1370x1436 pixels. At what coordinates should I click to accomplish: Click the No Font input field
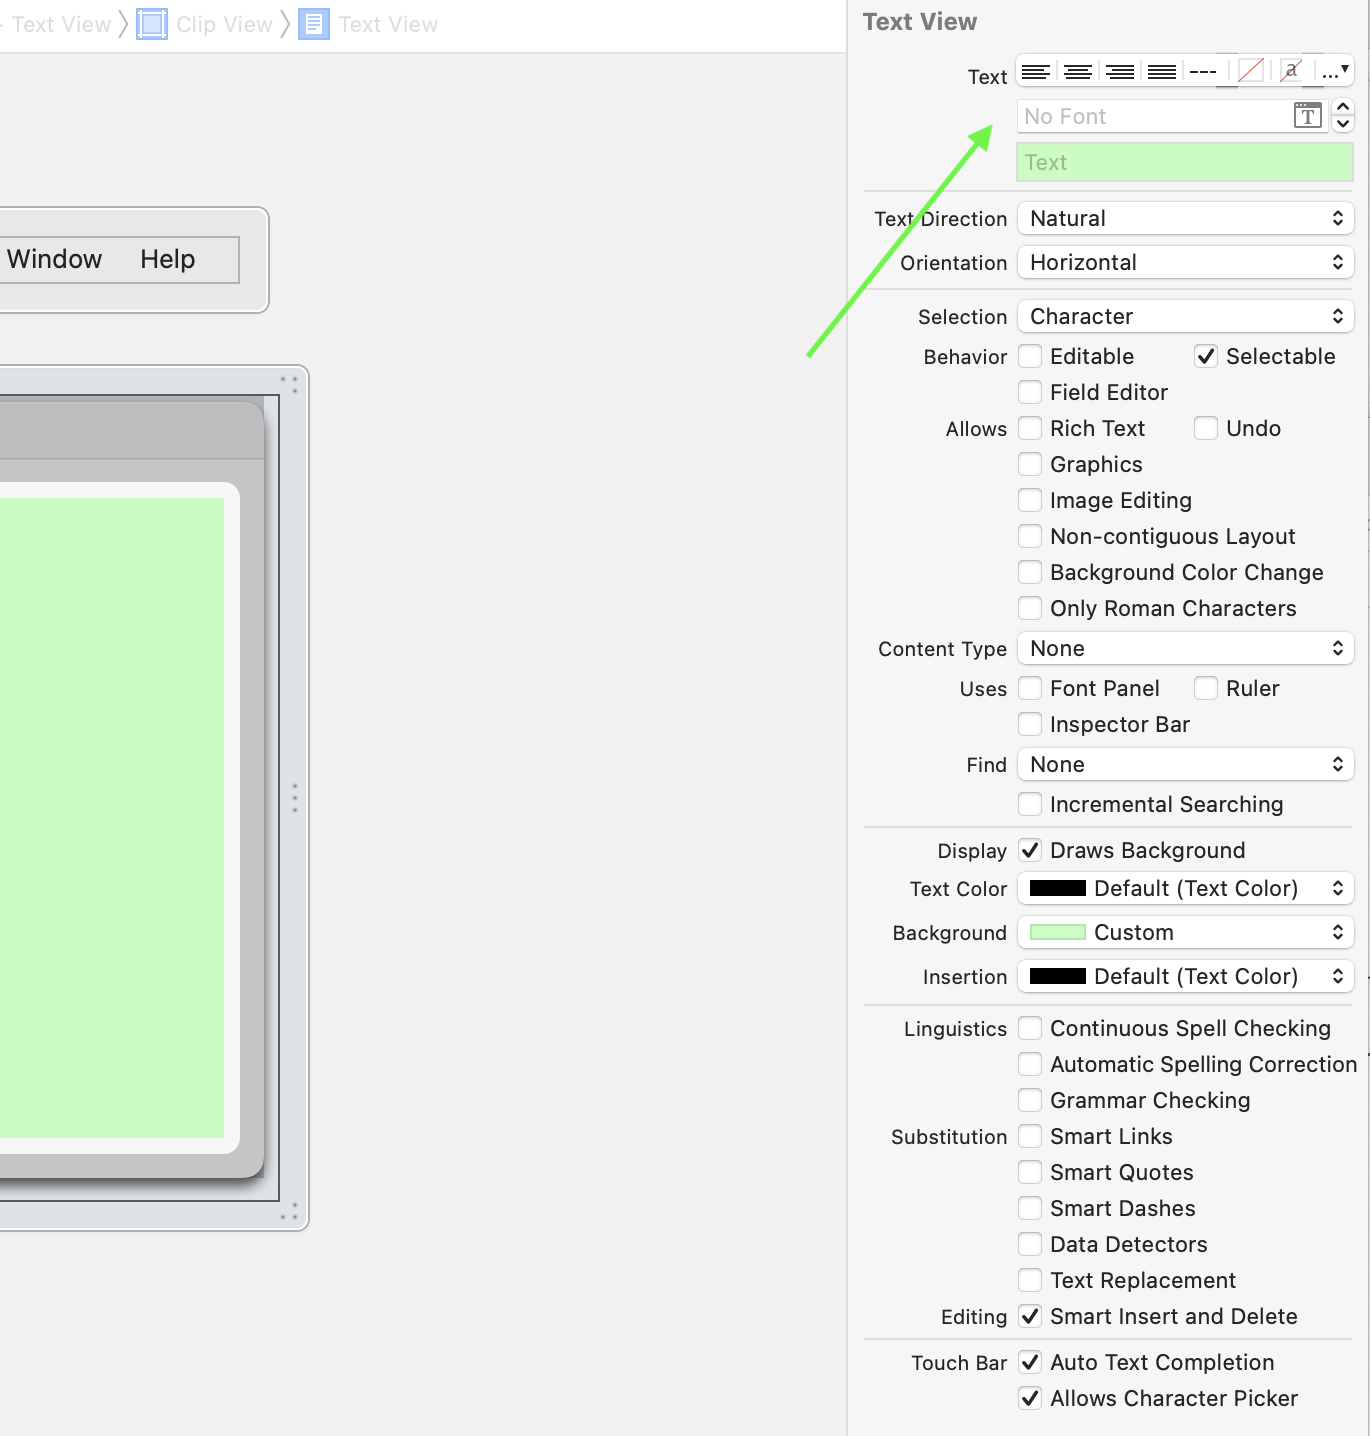1155,117
